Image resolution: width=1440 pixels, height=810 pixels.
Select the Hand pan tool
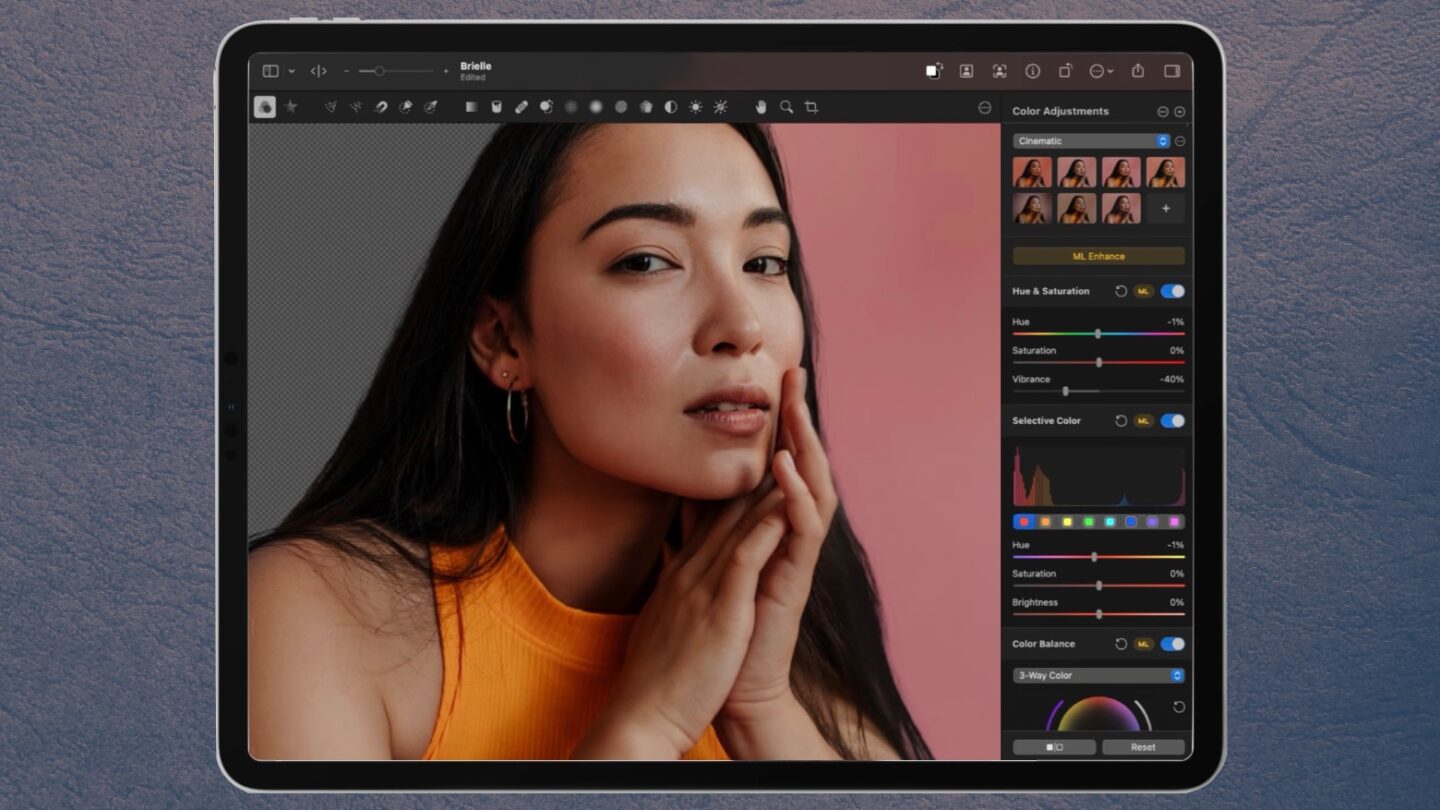(761, 107)
